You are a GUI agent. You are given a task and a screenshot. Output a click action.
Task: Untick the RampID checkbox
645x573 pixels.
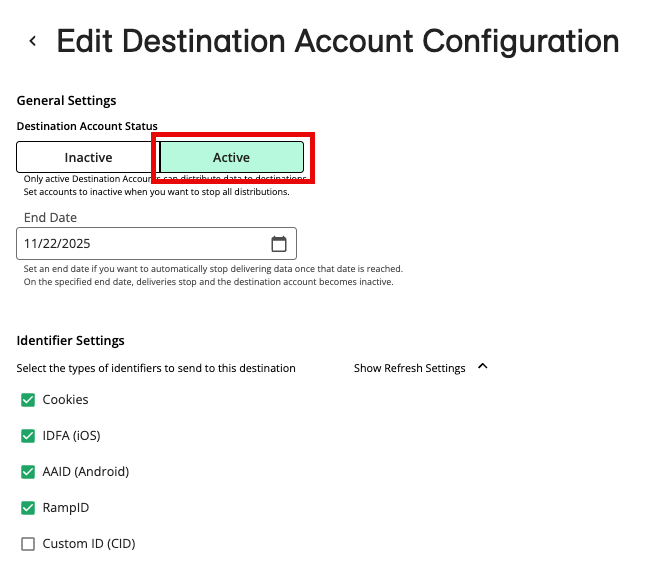[27, 508]
